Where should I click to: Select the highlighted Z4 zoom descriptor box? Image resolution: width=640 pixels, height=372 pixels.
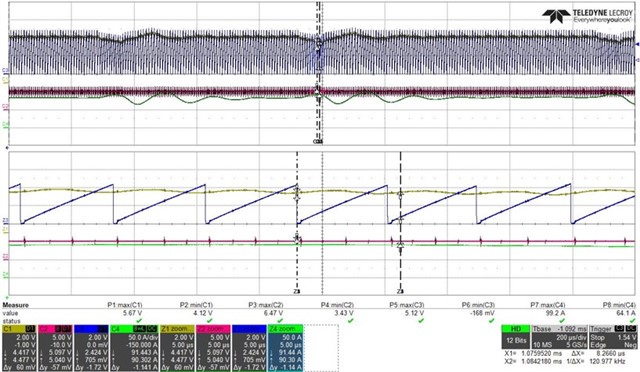tap(285, 348)
